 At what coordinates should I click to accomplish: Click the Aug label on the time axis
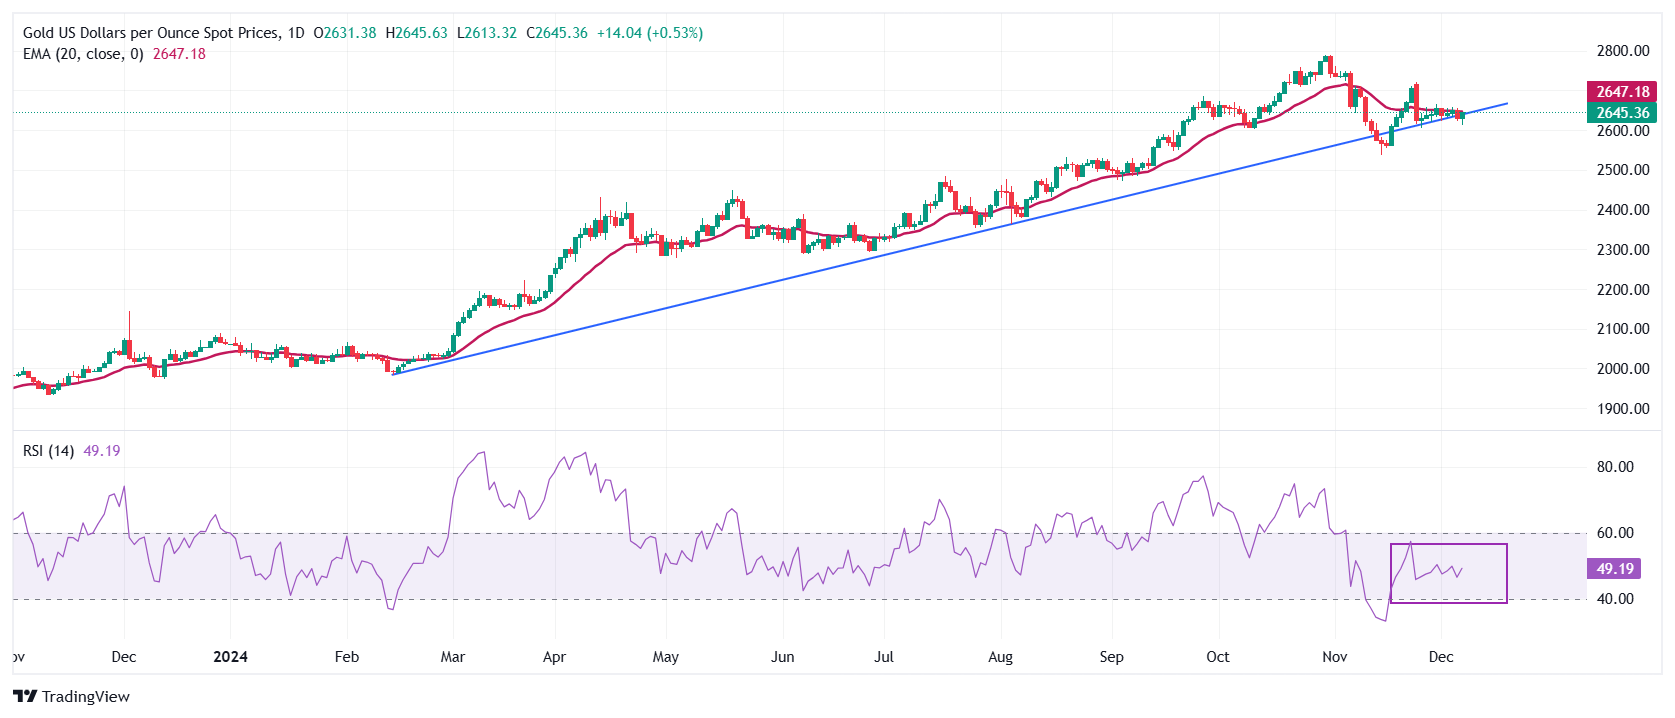pyautogui.click(x=1000, y=657)
